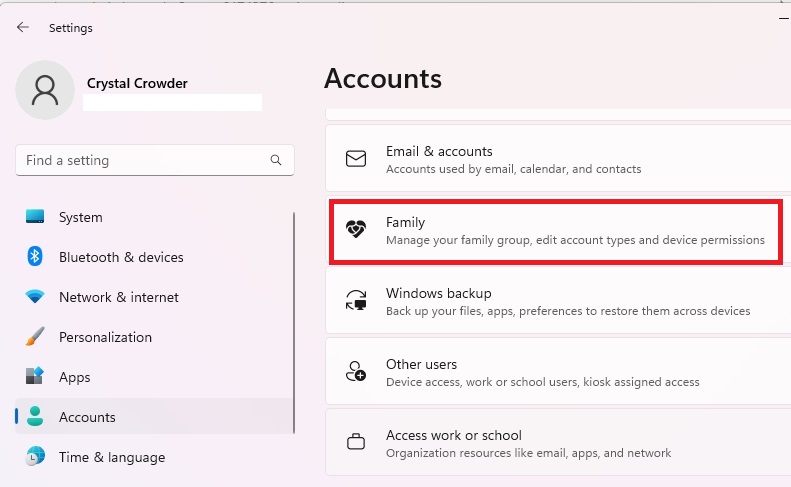
Task: Click the System monitor icon in sidebar
Action: point(35,217)
